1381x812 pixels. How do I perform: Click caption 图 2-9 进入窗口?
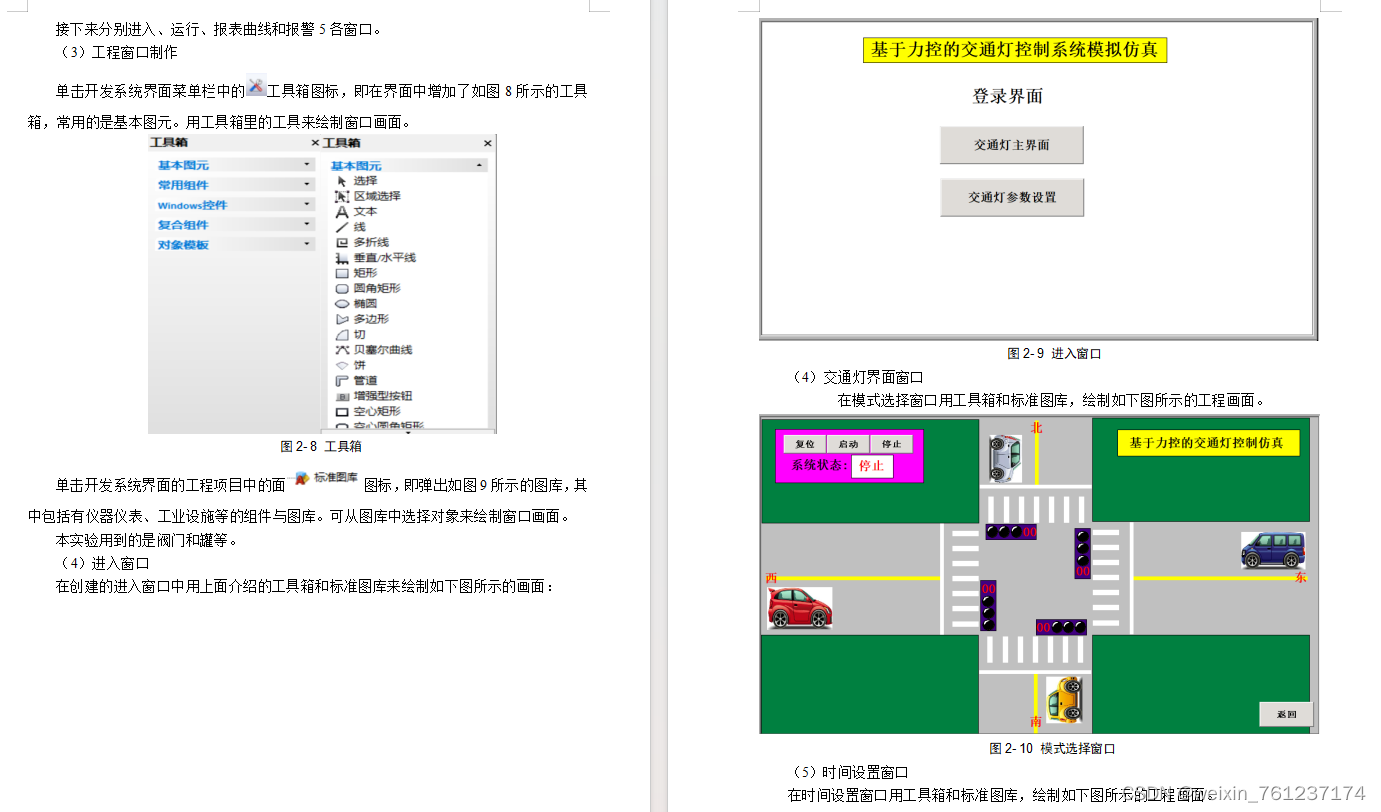click(x=1054, y=353)
